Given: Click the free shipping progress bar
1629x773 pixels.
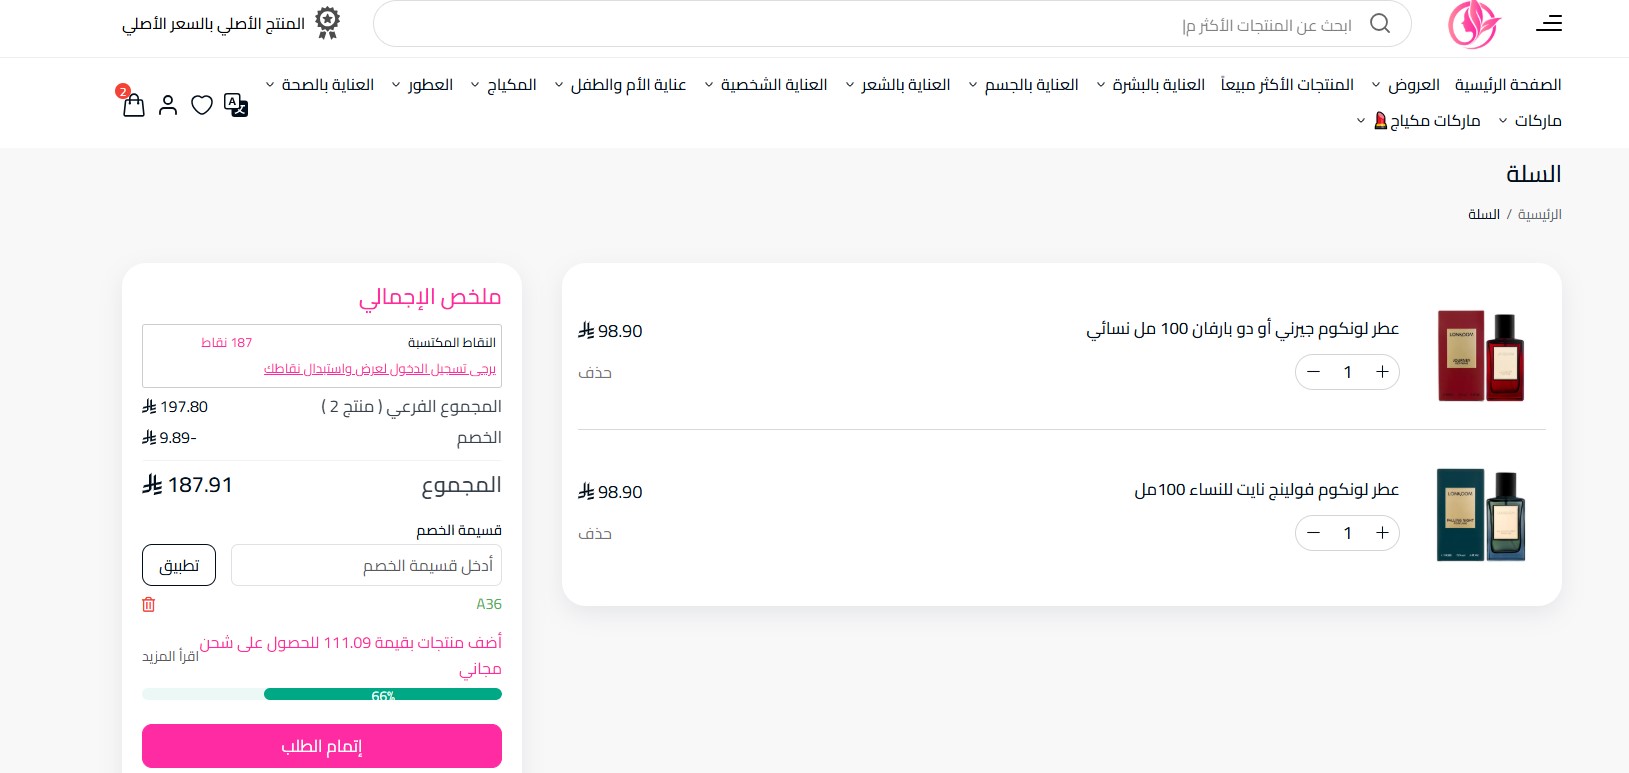Looking at the screenshot, I should coord(322,694).
